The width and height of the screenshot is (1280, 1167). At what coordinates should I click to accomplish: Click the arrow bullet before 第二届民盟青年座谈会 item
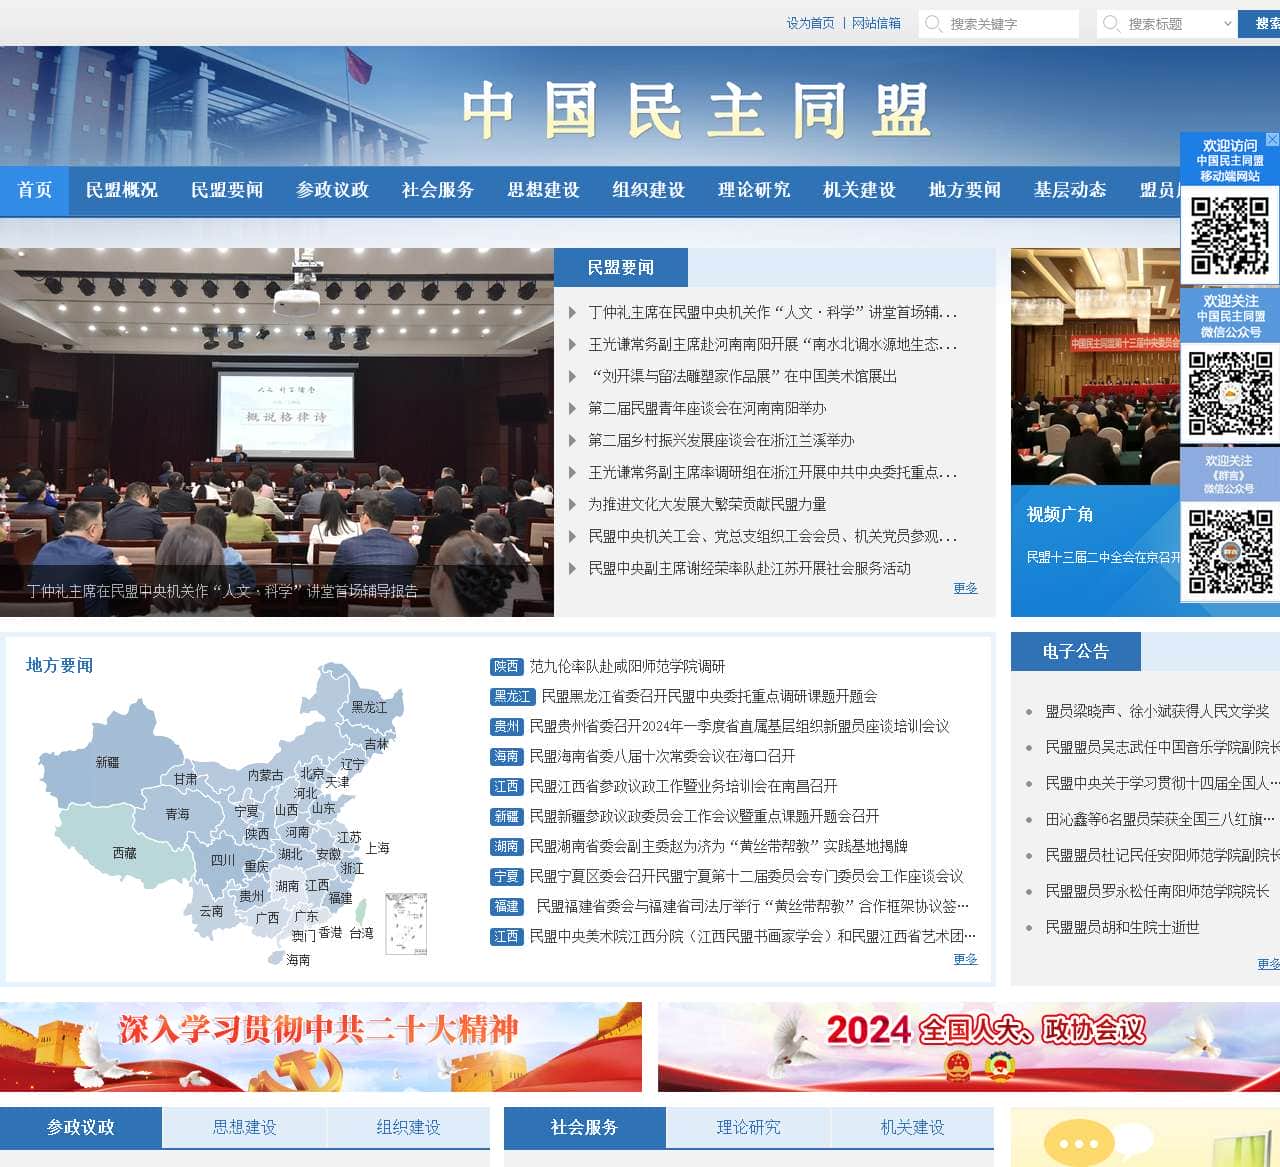[573, 409]
